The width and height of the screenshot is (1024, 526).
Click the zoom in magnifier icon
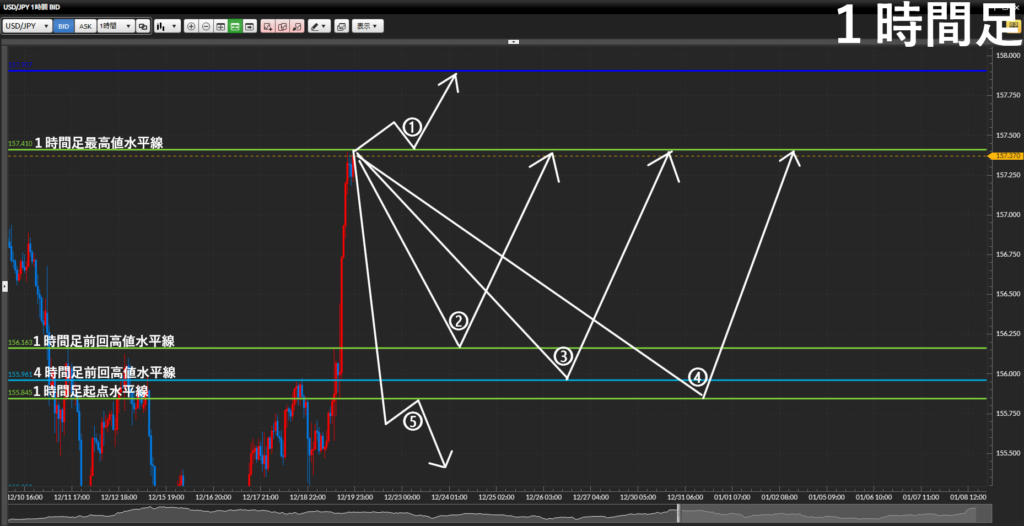[x=191, y=25]
